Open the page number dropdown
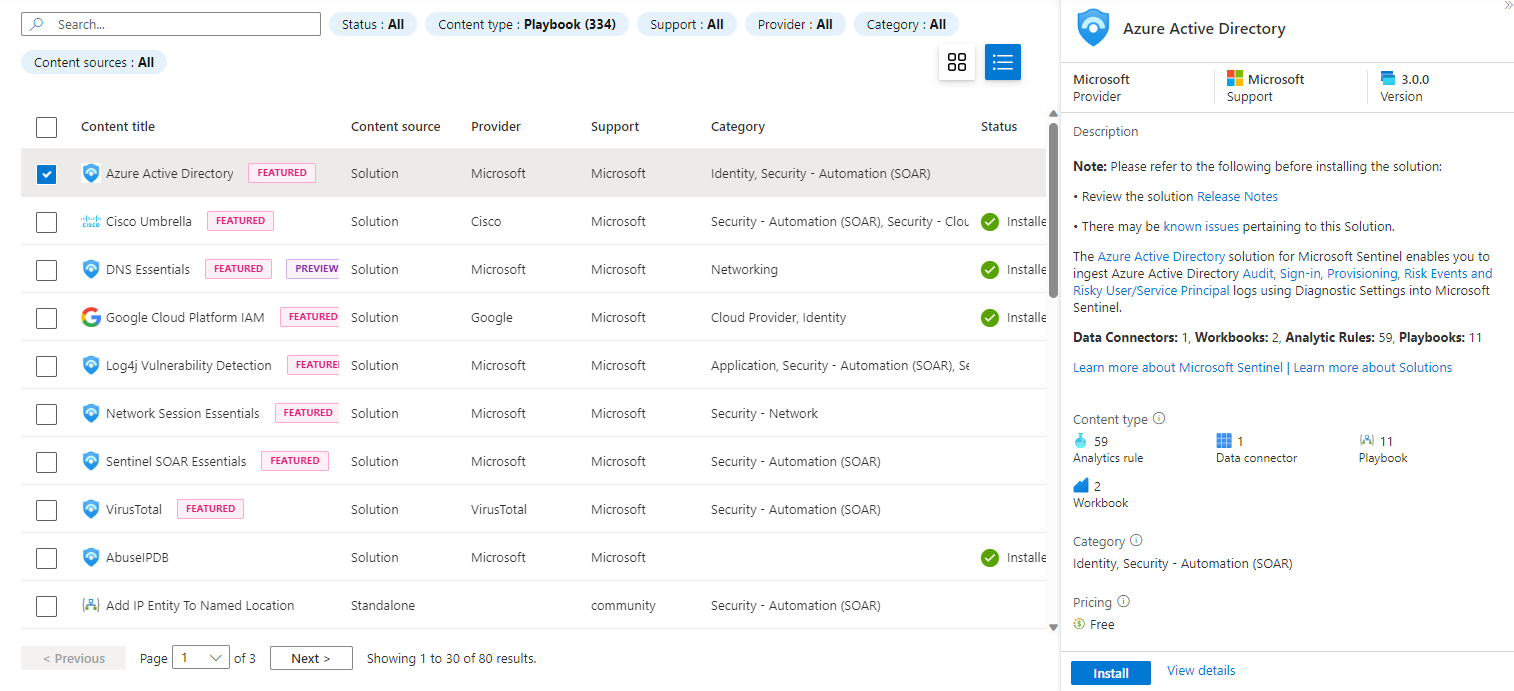The image size is (1514, 691). tap(201, 658)
